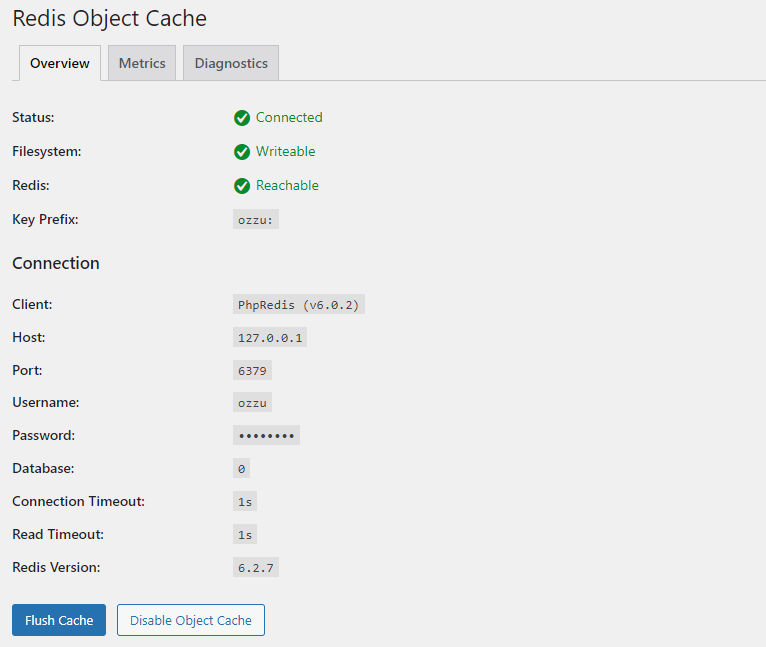Image resolution: width=766 pixels, height=647 pixels.
Task: Click the 'Redis Version:' label
Action: click(x=56, y=567)
